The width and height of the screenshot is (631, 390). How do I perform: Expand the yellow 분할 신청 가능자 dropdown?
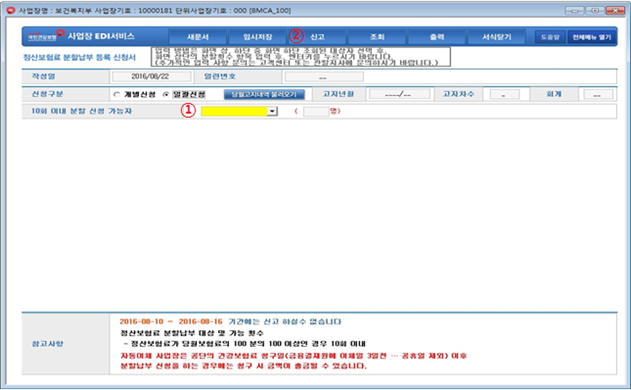point(272,111)
